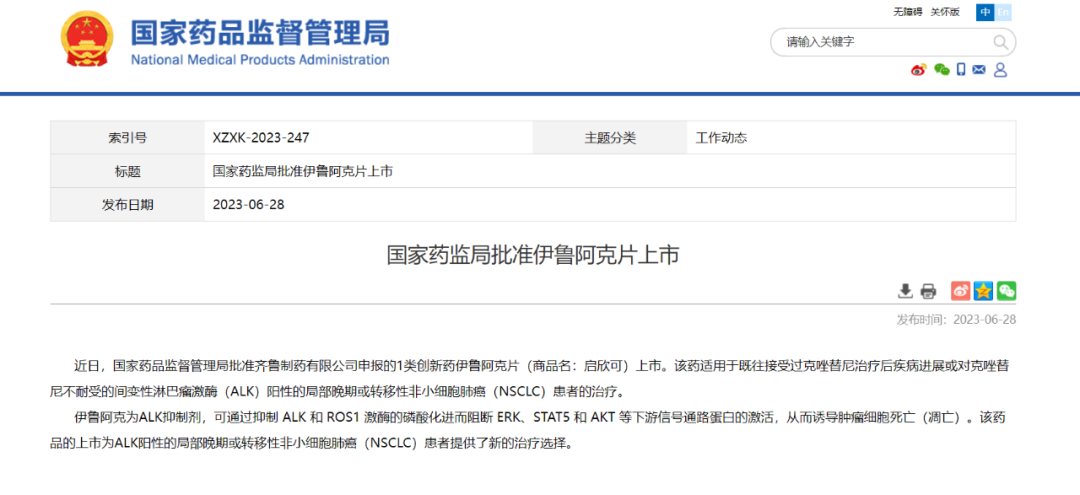Switch language to En (English)
Viewport: 1080px width, 495px height.
[x=1004, y=12]
